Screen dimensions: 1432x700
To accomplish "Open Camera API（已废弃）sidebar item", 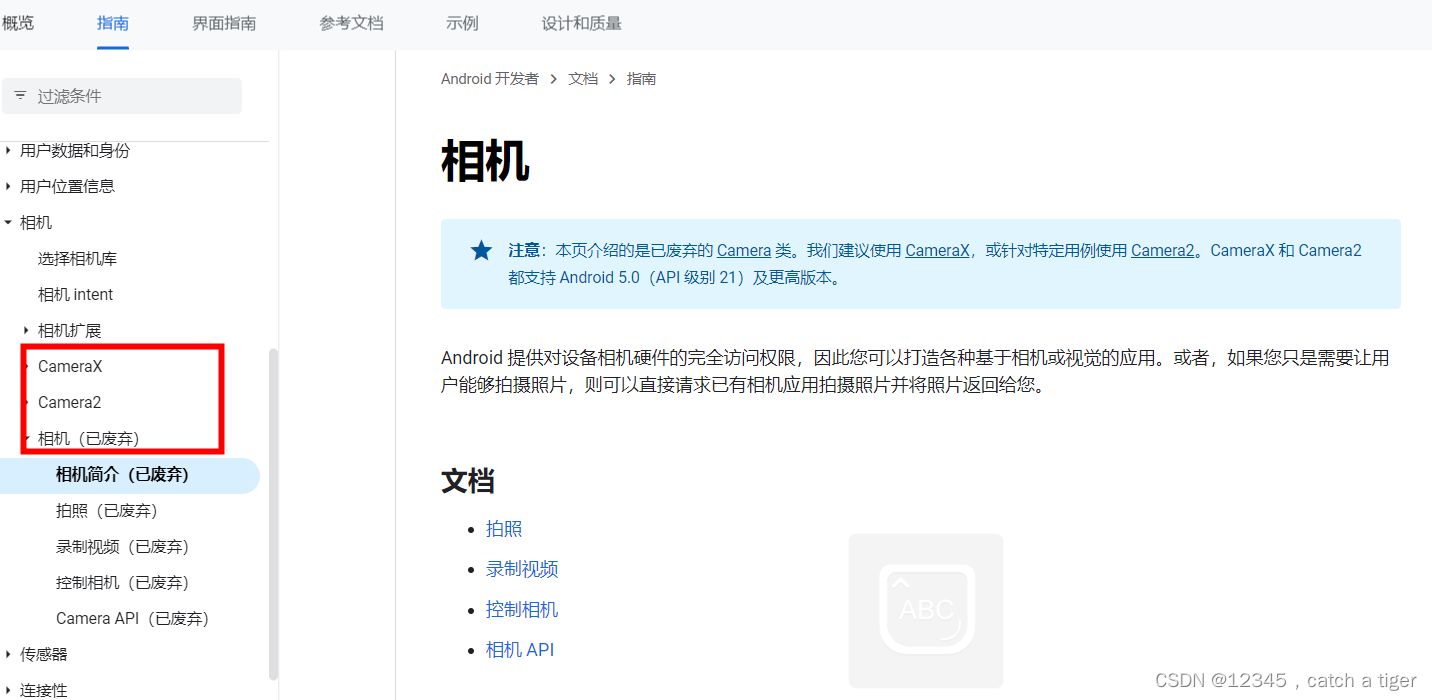I will (132, 619).
